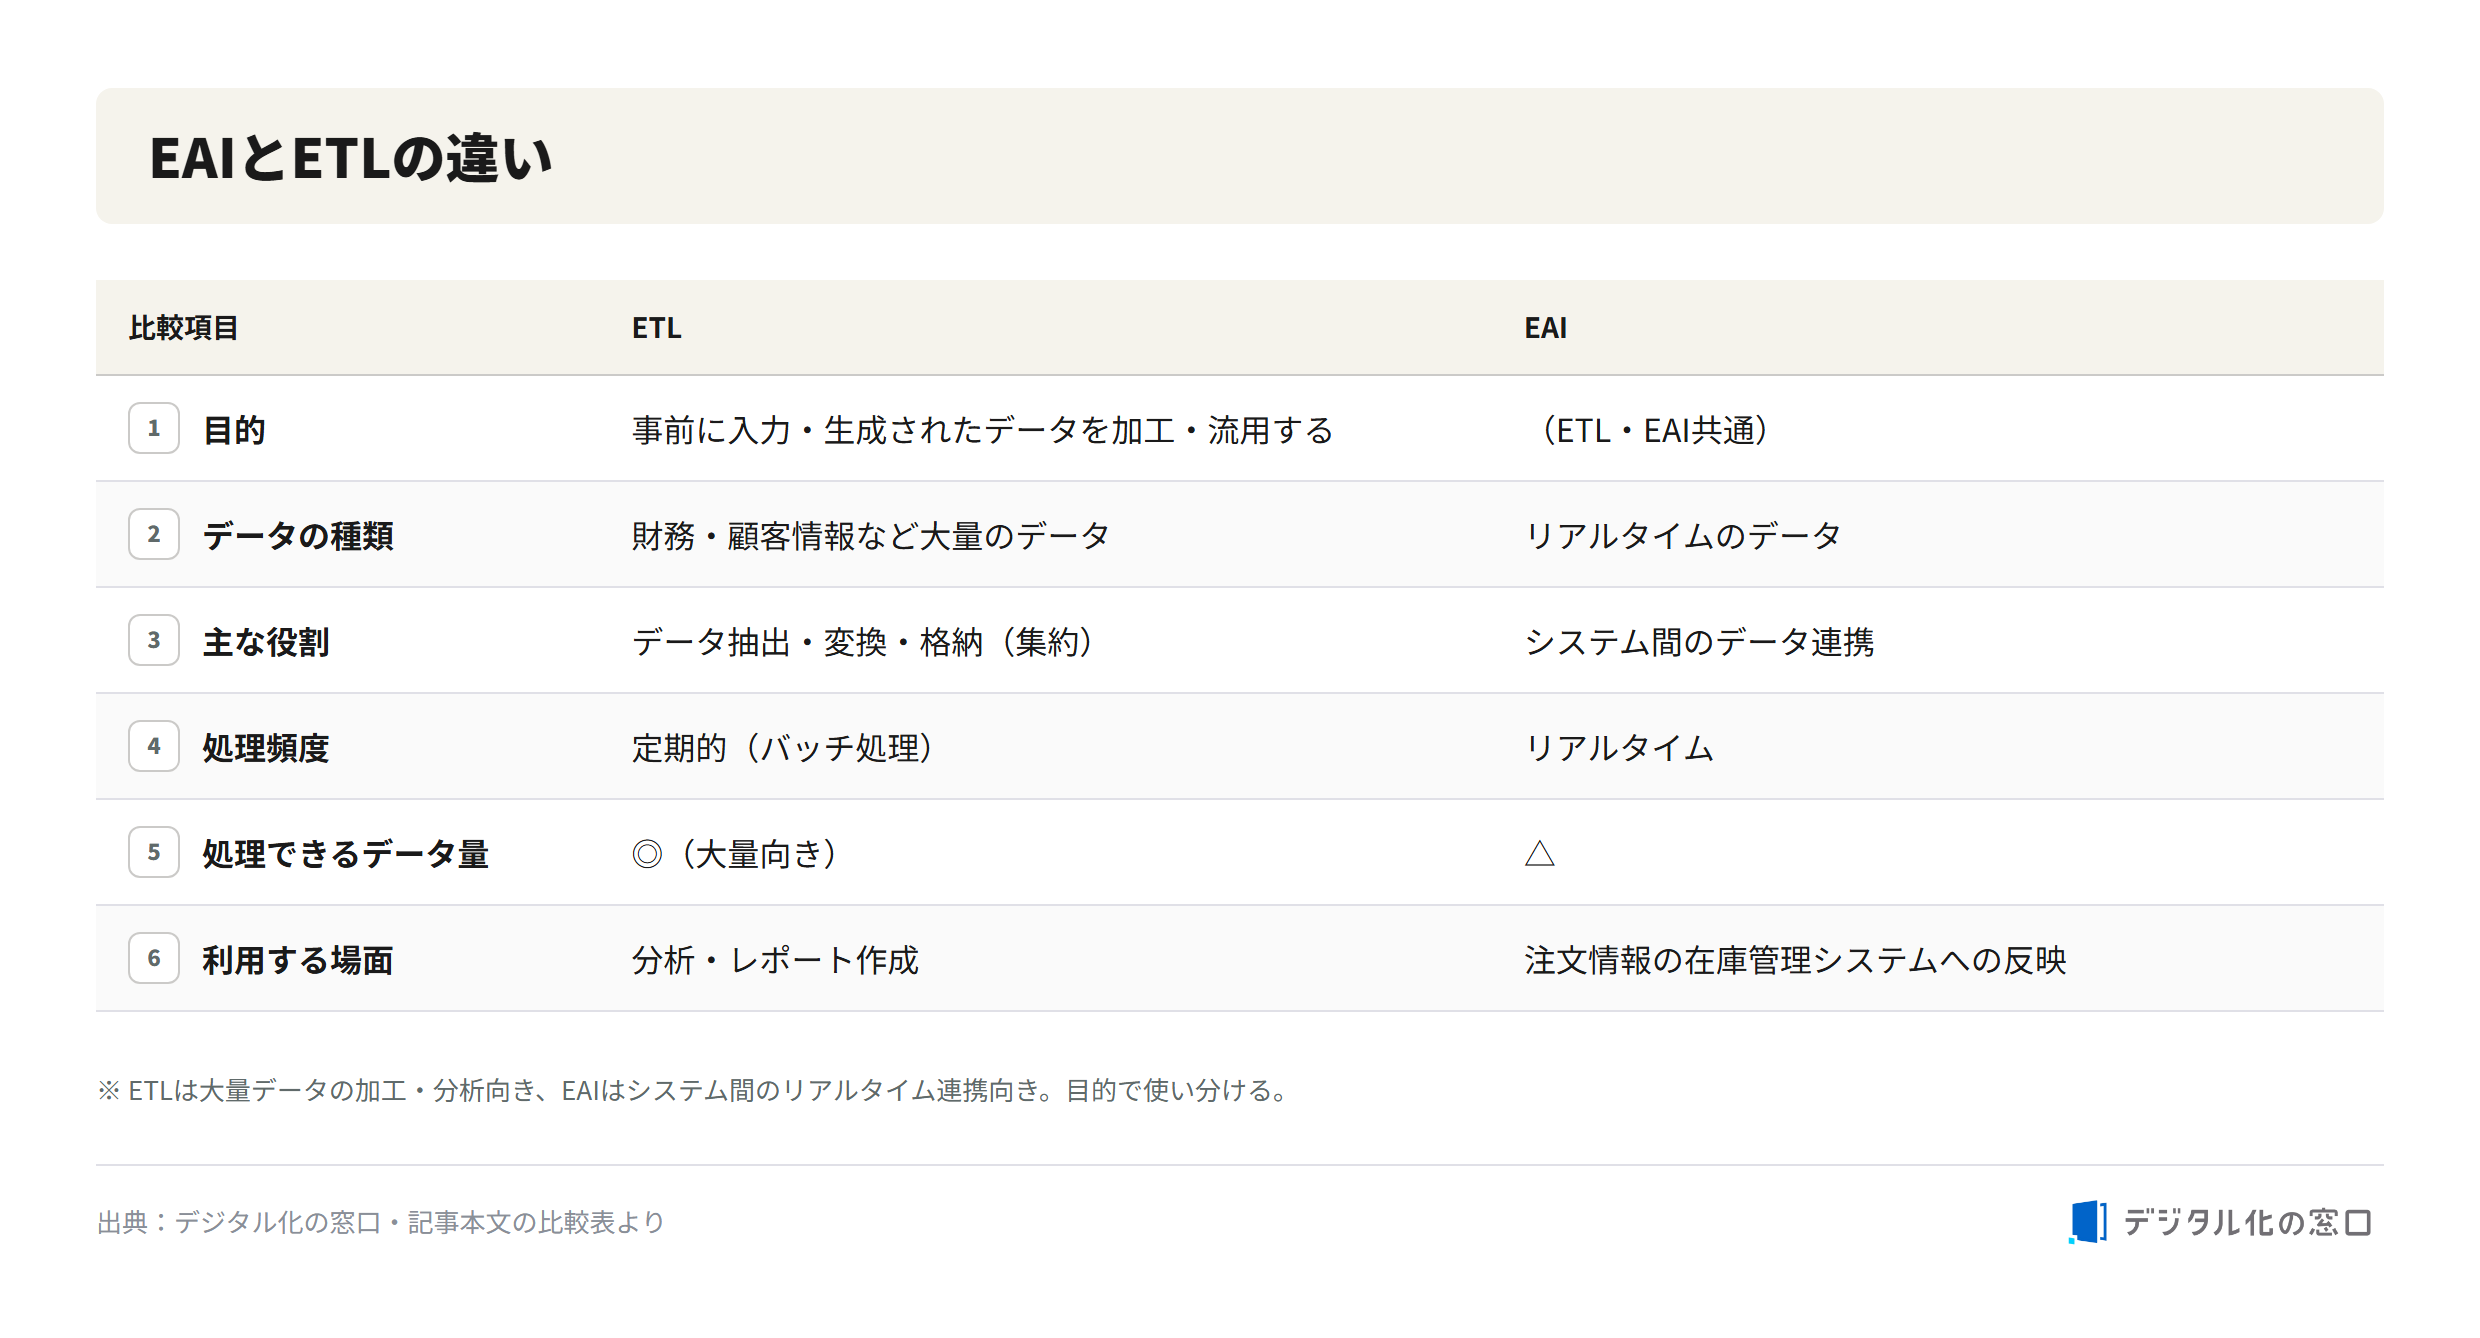Screen dimensions: 2480x1338
Task: Select the ETL column header
Action: (x=657, y=328)
